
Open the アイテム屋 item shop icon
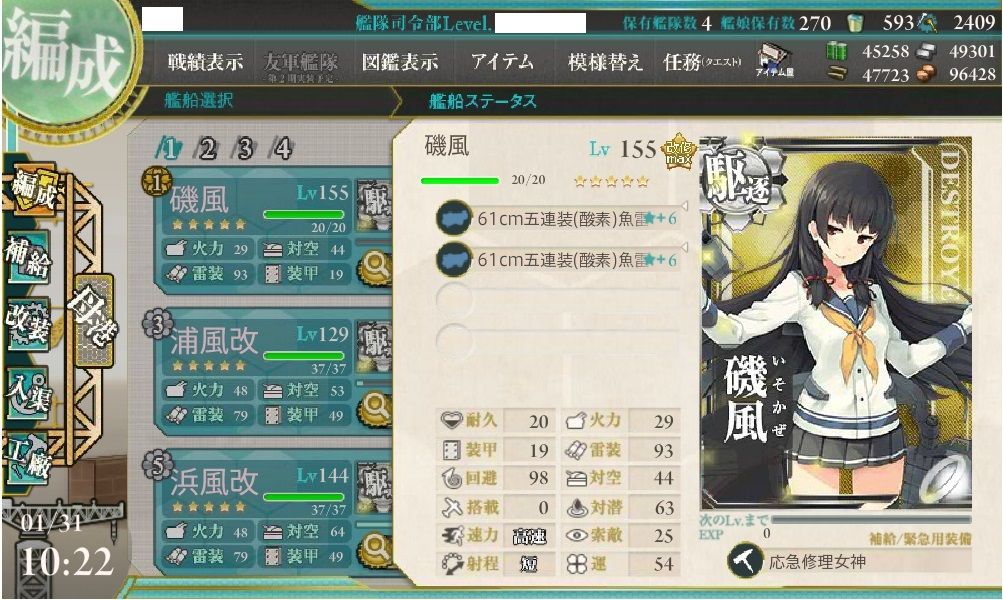click(x=775, y=61)
